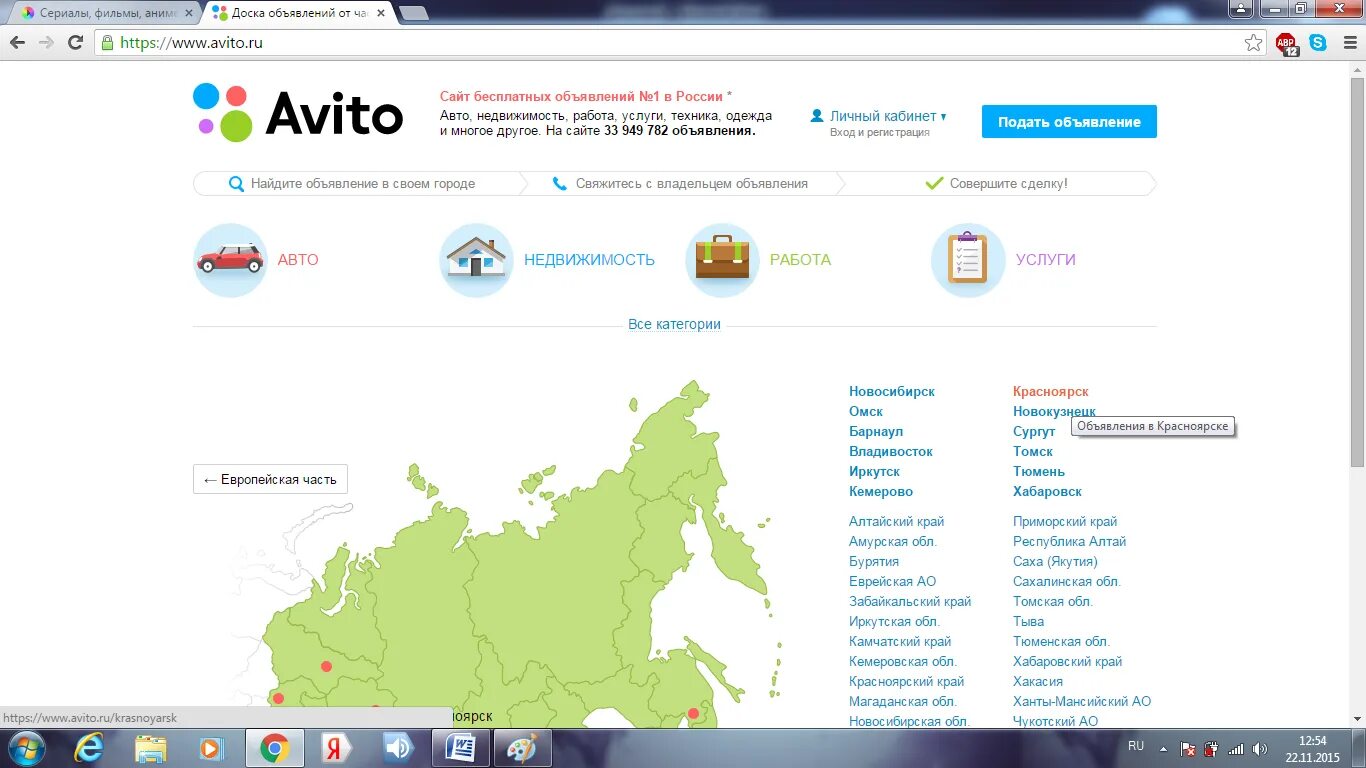Open the Авто category link

pyautogui.click(x=298, y=259)
